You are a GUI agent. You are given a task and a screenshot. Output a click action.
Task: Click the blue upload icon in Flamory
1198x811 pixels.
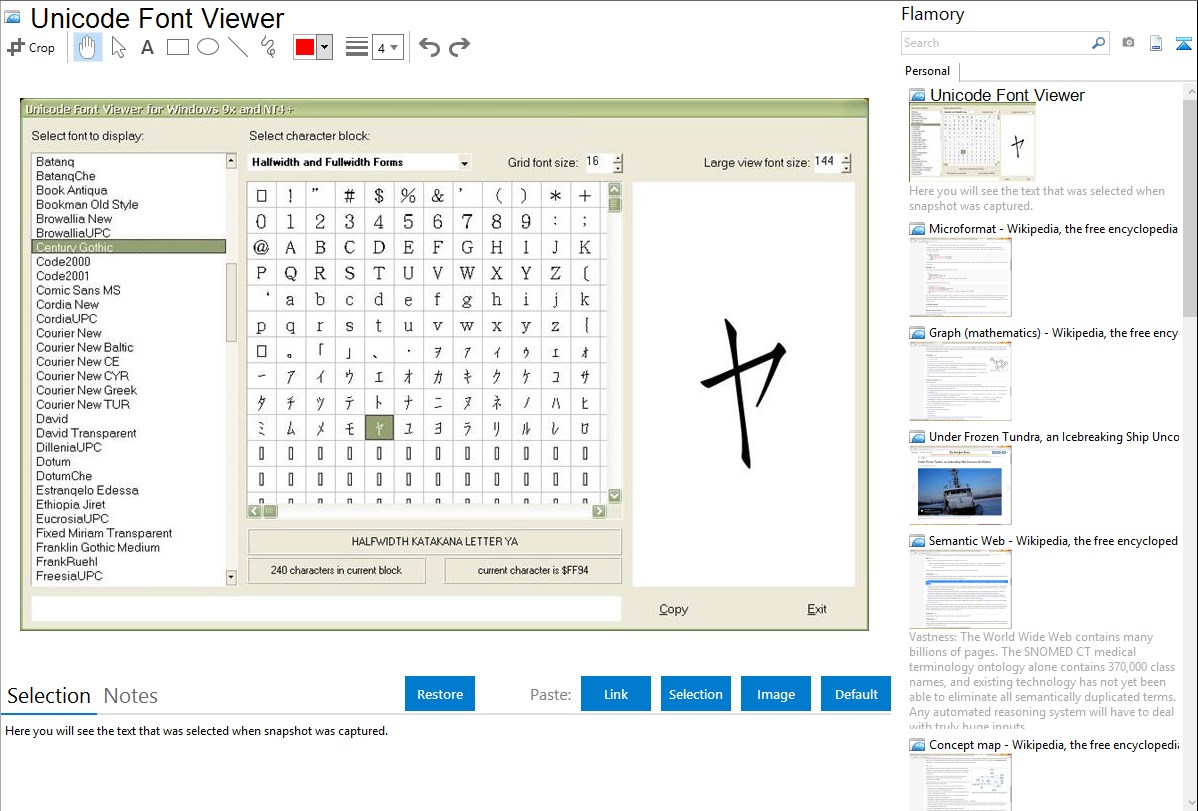pyautogui.click(x=1183, y=43)
